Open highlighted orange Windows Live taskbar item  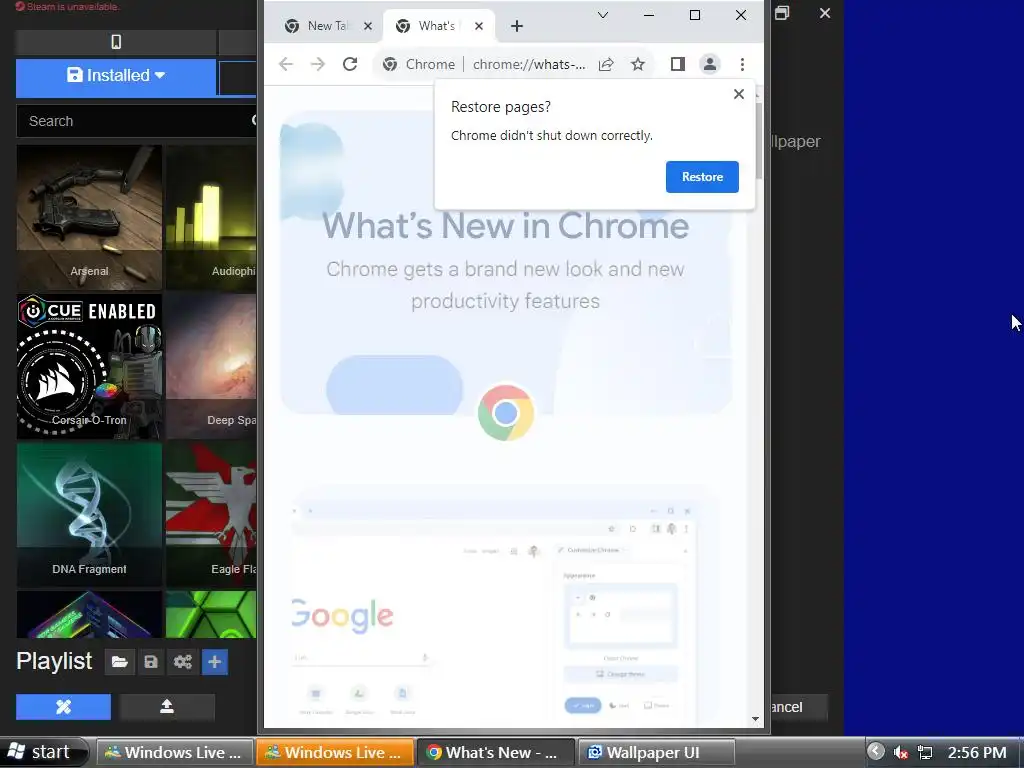pos(334,752)
